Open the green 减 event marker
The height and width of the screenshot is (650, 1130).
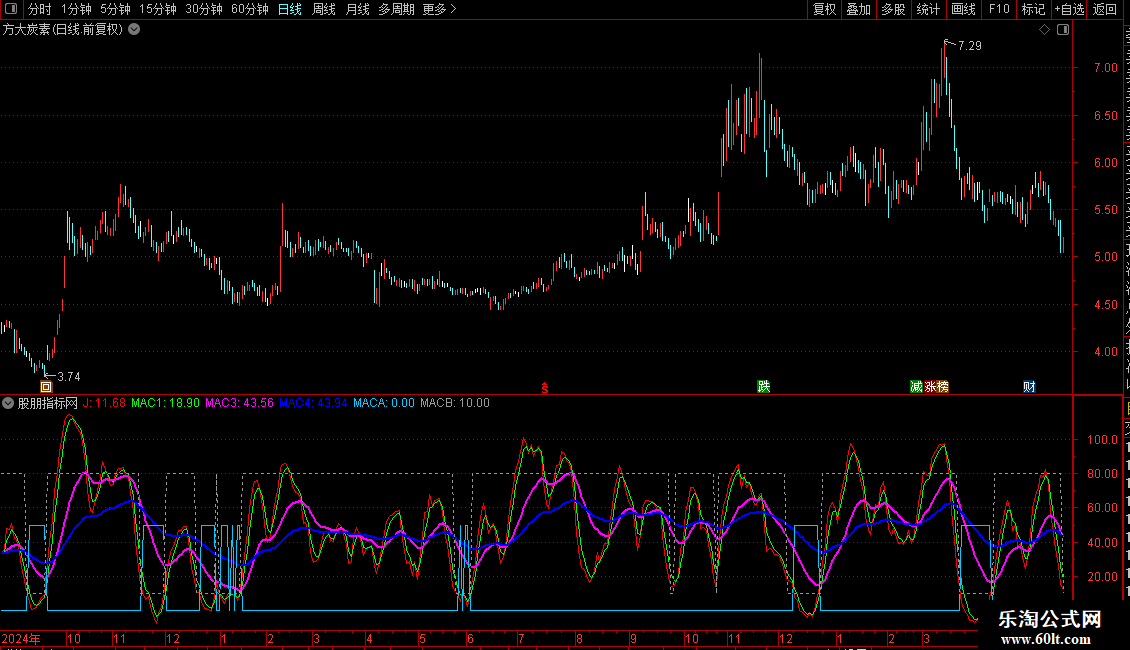pyautogui.click(x=917, y=387)
